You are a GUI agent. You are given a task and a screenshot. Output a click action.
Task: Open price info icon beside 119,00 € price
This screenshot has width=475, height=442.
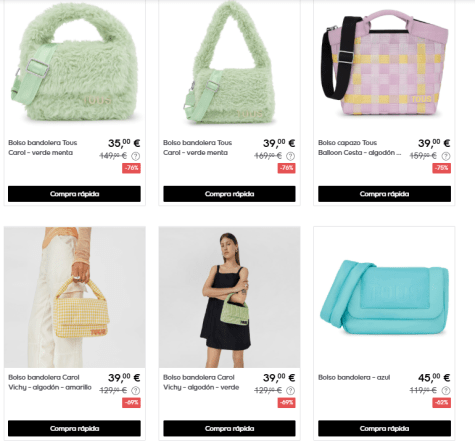coord(446,390)
